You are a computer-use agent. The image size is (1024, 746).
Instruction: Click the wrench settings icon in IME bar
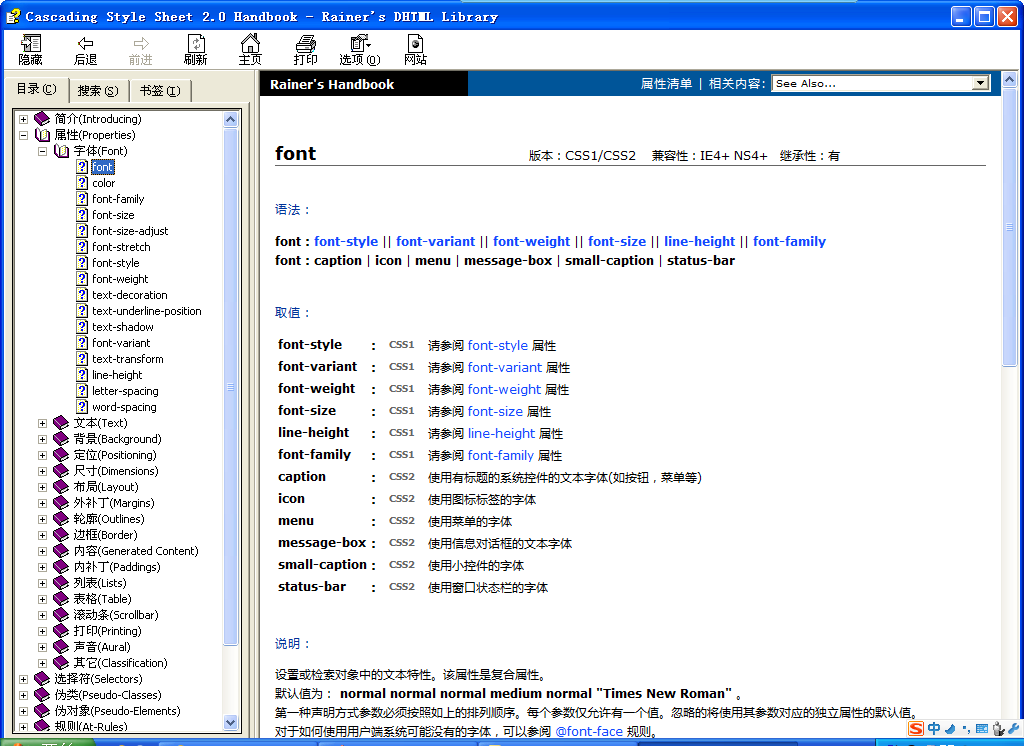click(1014, 728)
